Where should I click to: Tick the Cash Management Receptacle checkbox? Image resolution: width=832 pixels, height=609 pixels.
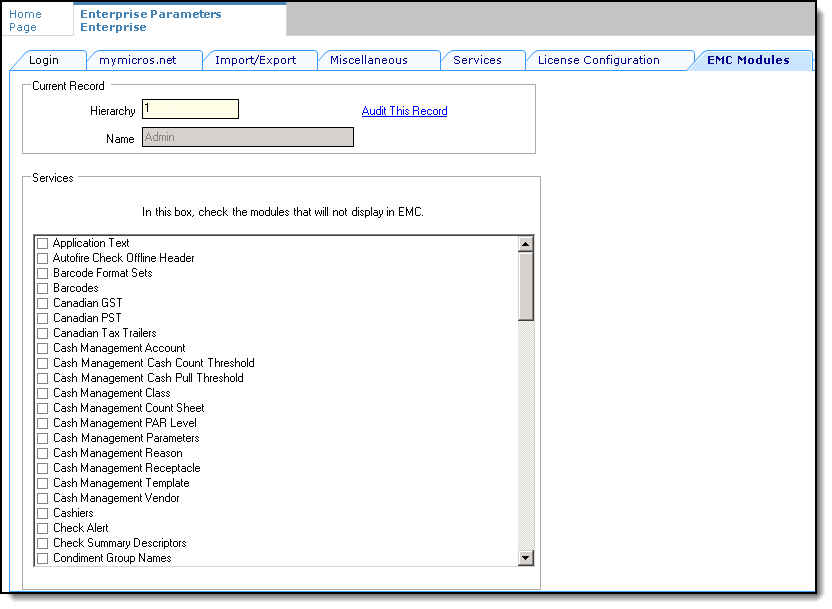[x=42, y=468]
